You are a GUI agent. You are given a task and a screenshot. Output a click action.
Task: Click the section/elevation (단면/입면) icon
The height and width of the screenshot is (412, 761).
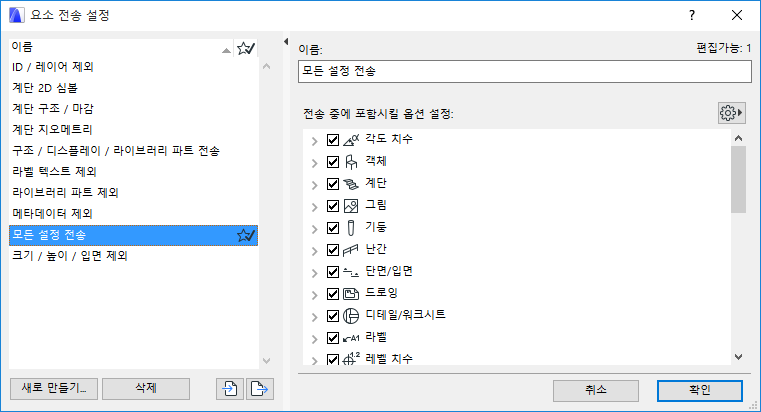(x=351, y=272)
